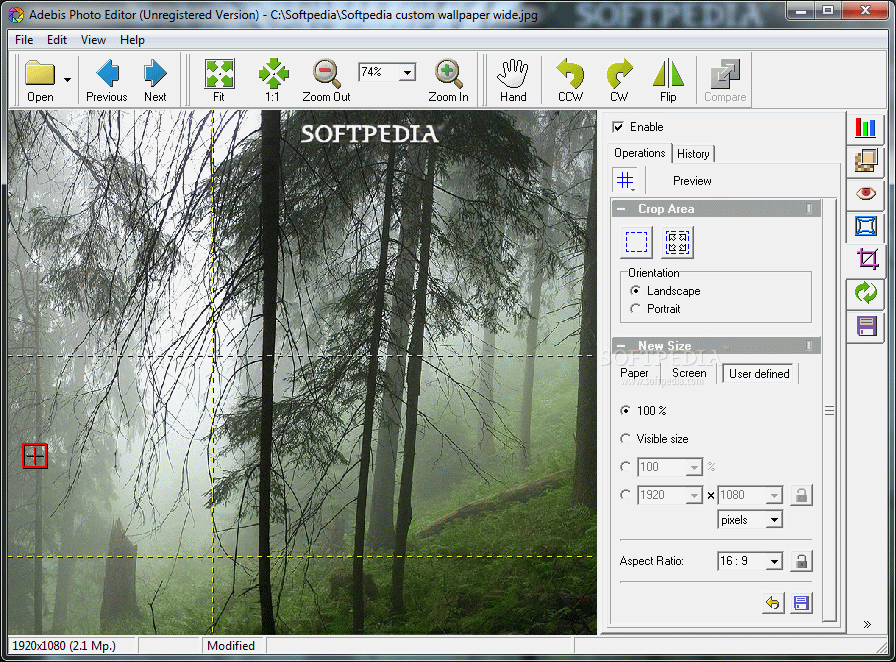
Task: Open a file with the folder icon
Action: (x=40, y=80)
